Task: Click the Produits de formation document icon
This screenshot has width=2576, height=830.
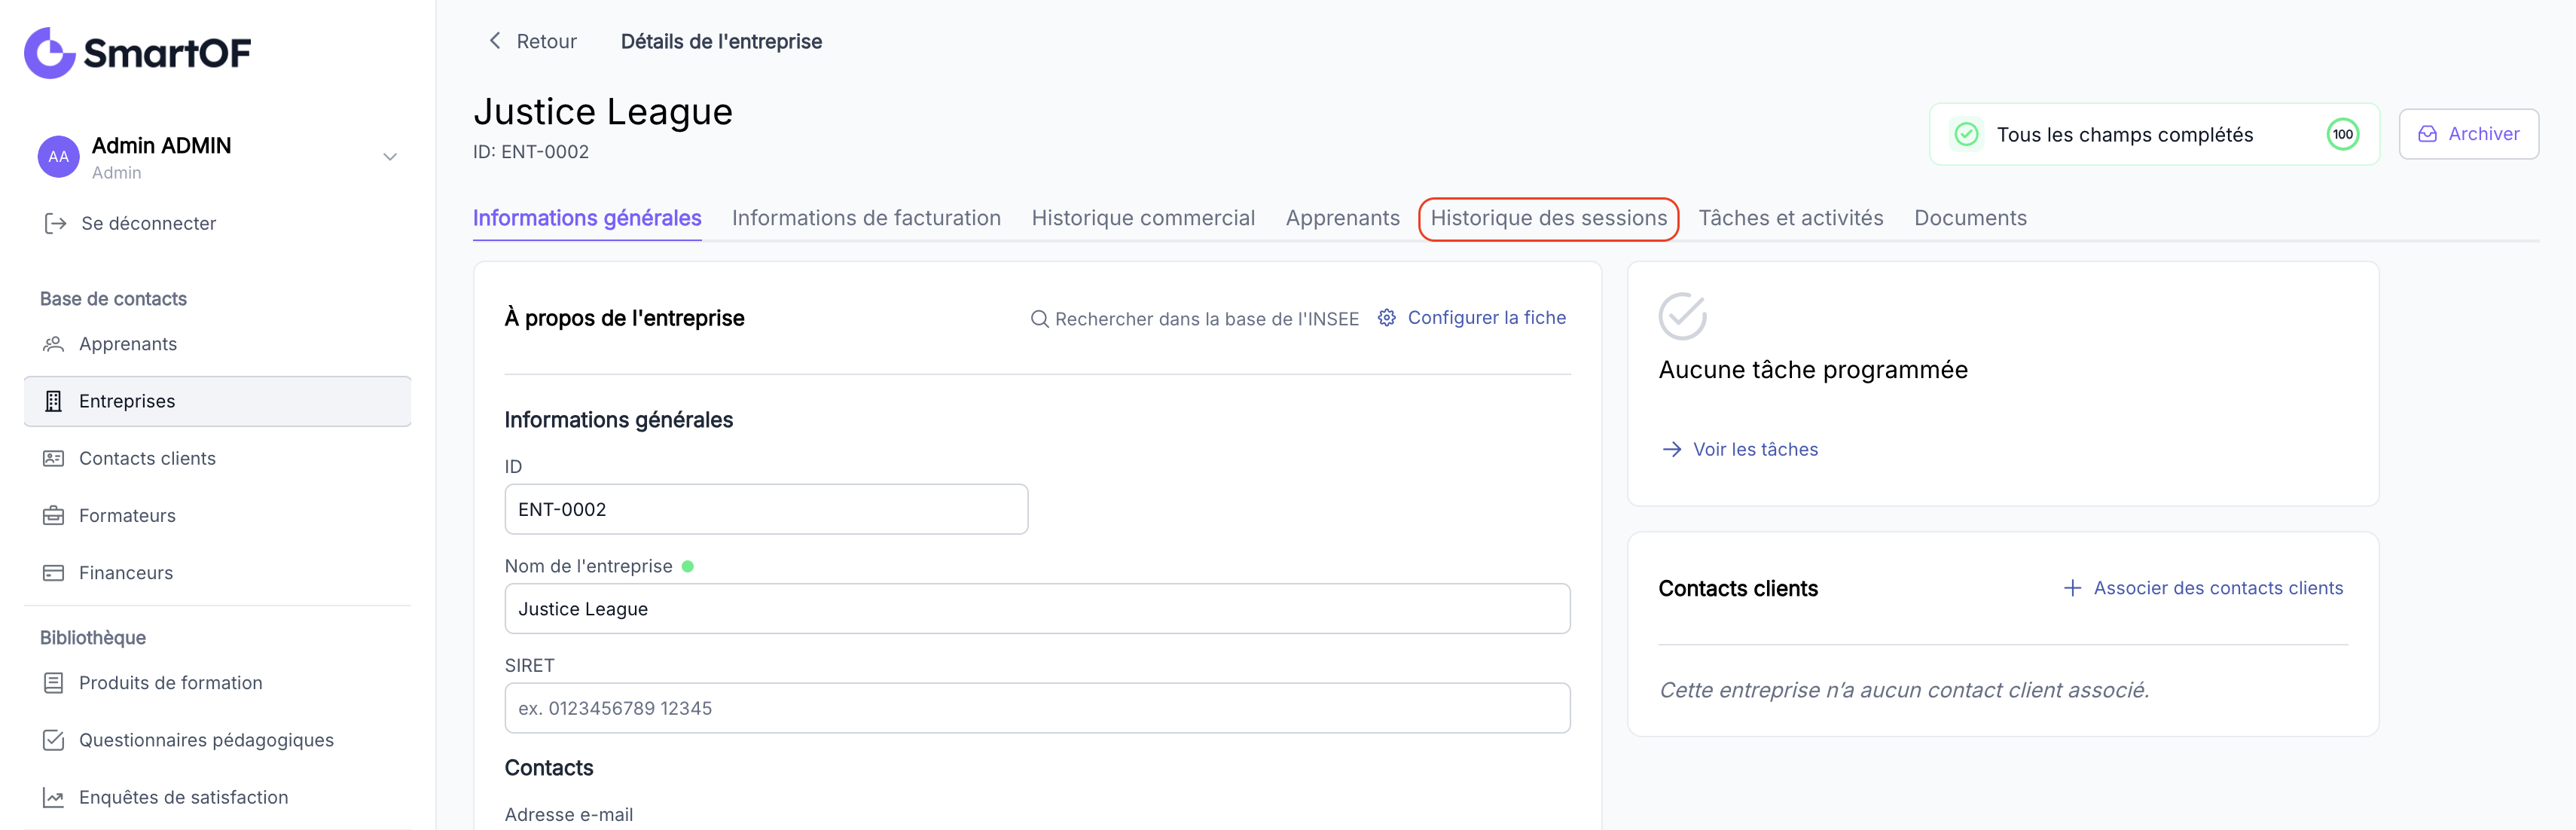Action: click(x=54, y=683)
